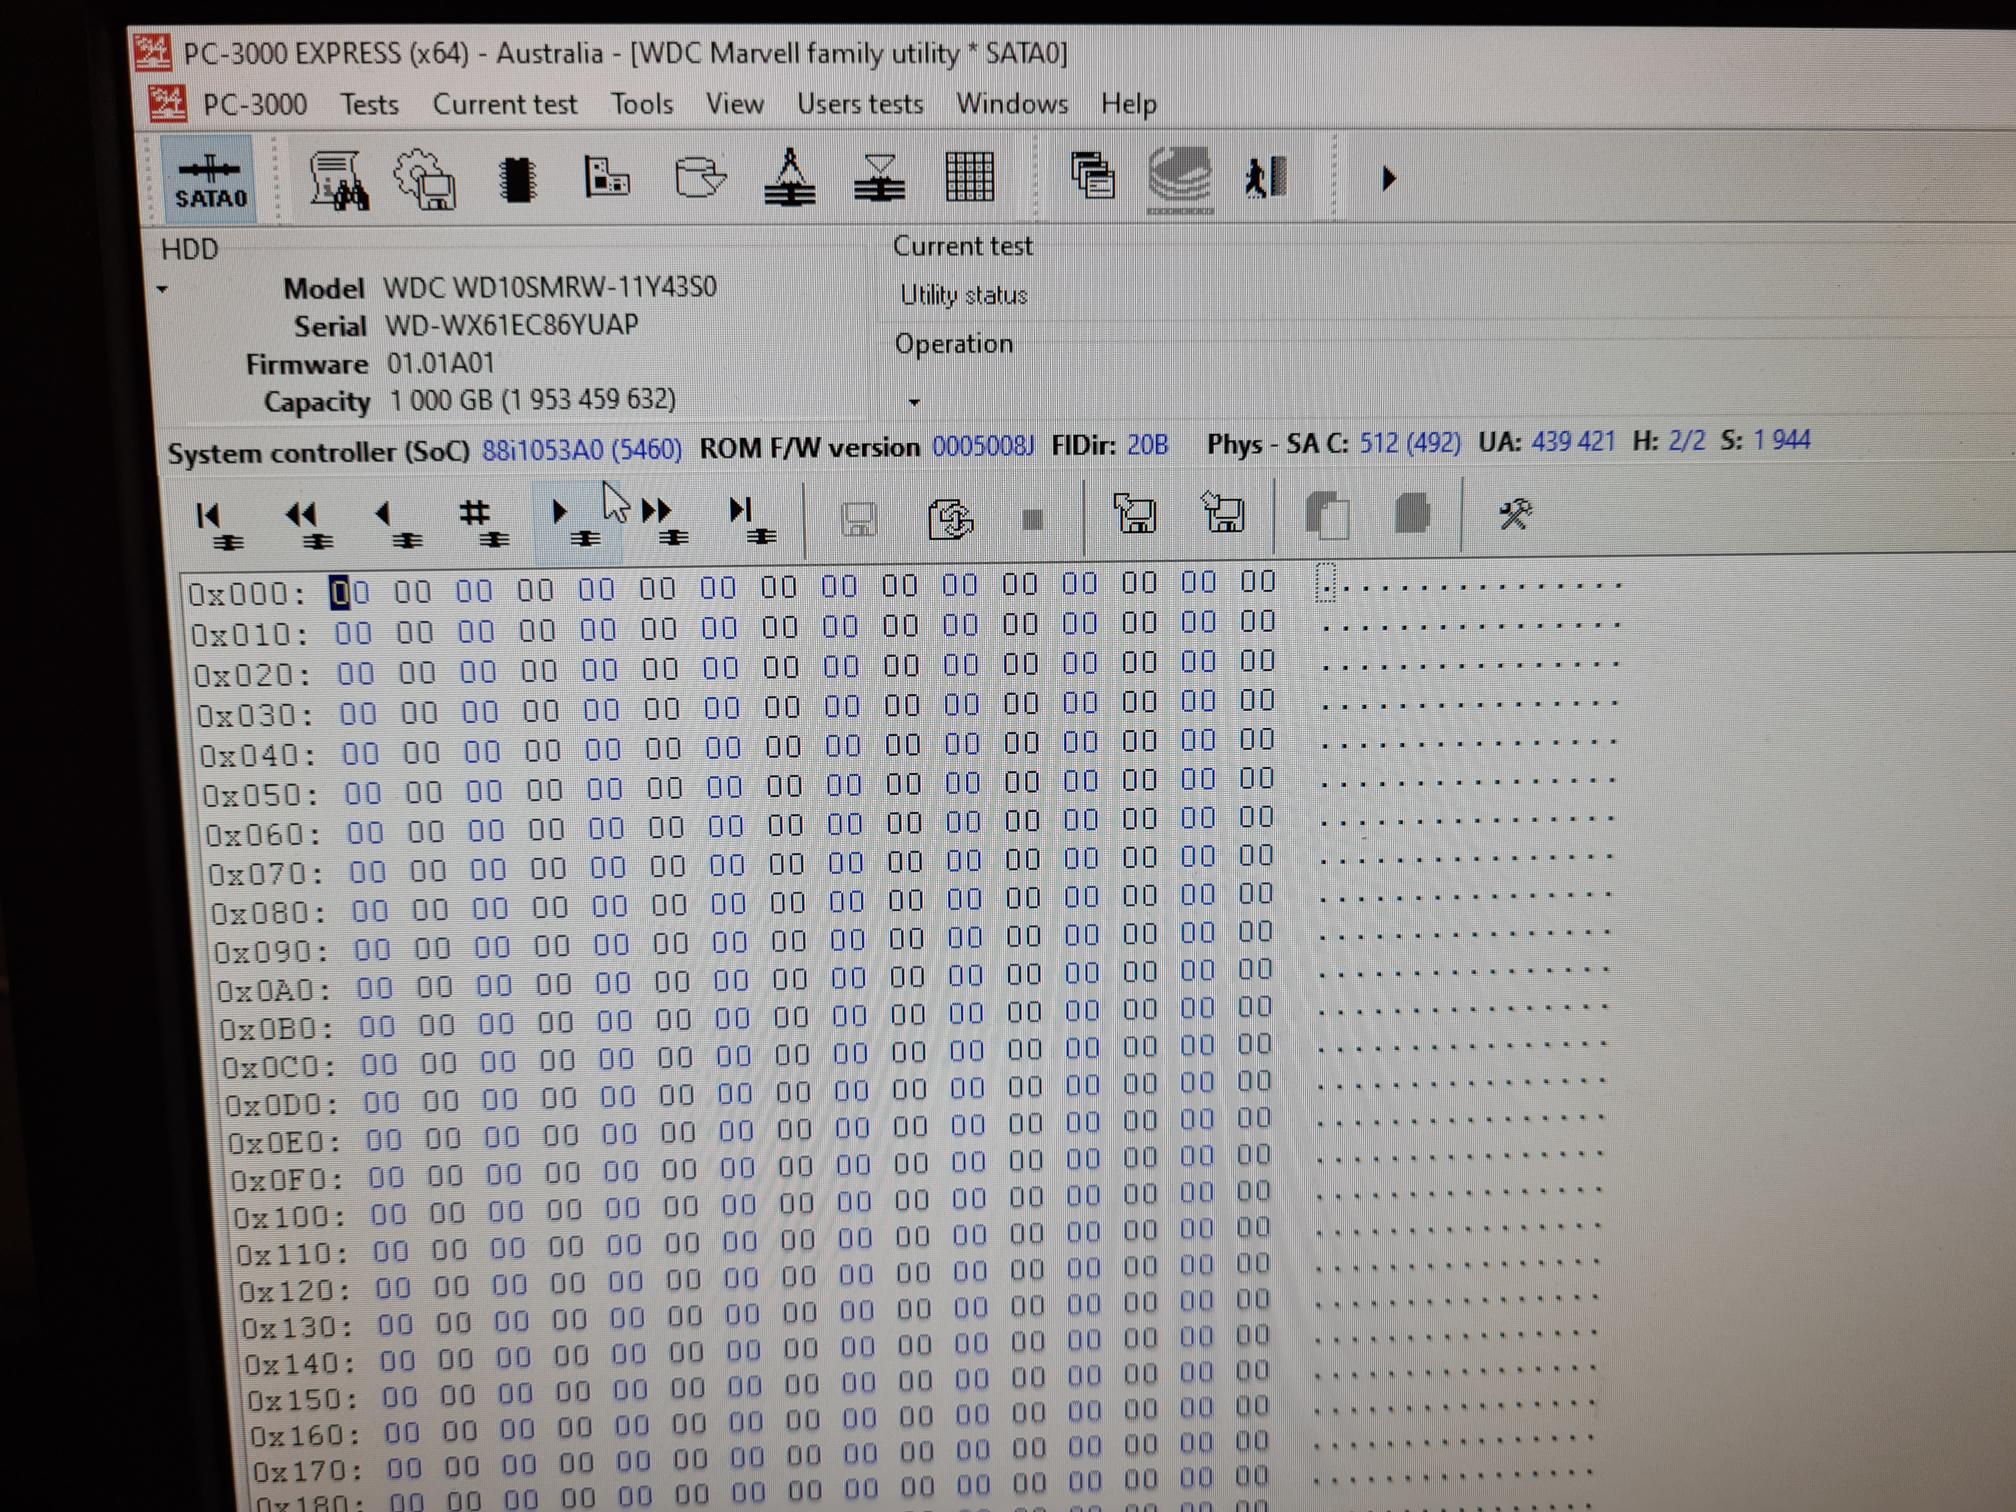Open the Tests menu

pyautogui.click(x=369, y=104)
